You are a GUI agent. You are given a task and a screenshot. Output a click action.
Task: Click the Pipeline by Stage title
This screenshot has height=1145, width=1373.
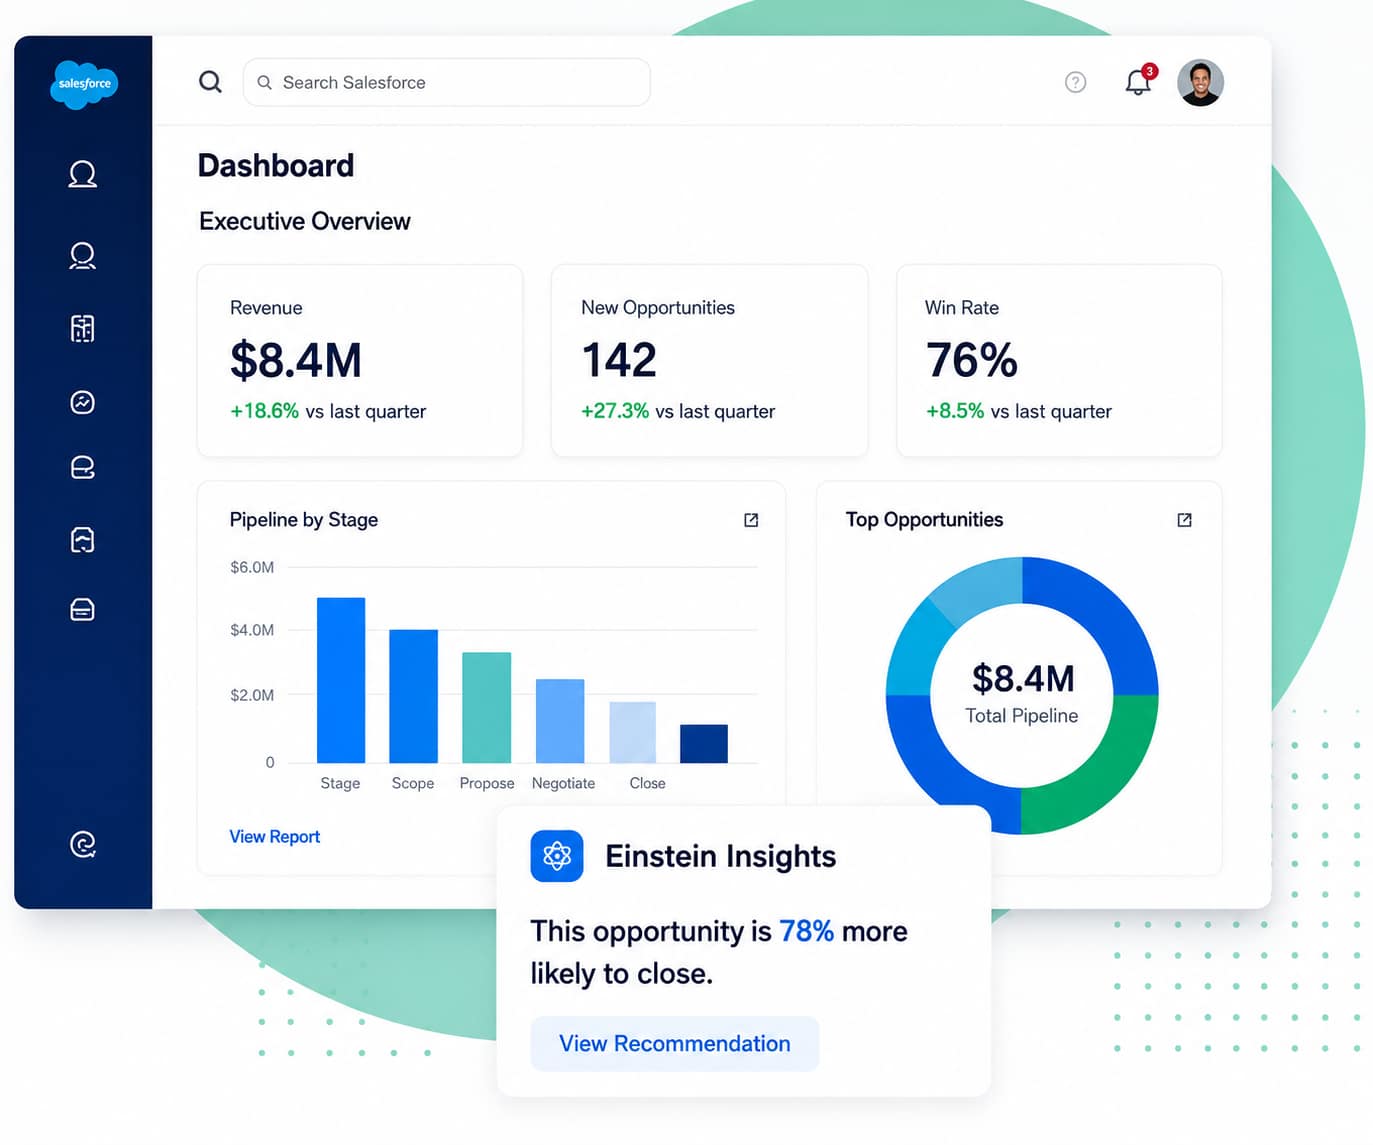[x=304, y=520]
